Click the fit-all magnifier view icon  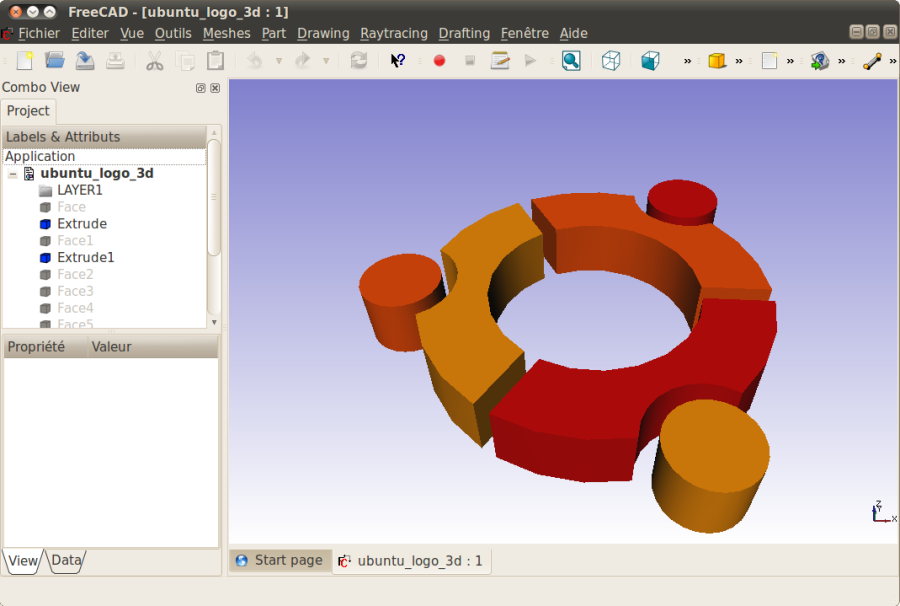click(571, 60)
